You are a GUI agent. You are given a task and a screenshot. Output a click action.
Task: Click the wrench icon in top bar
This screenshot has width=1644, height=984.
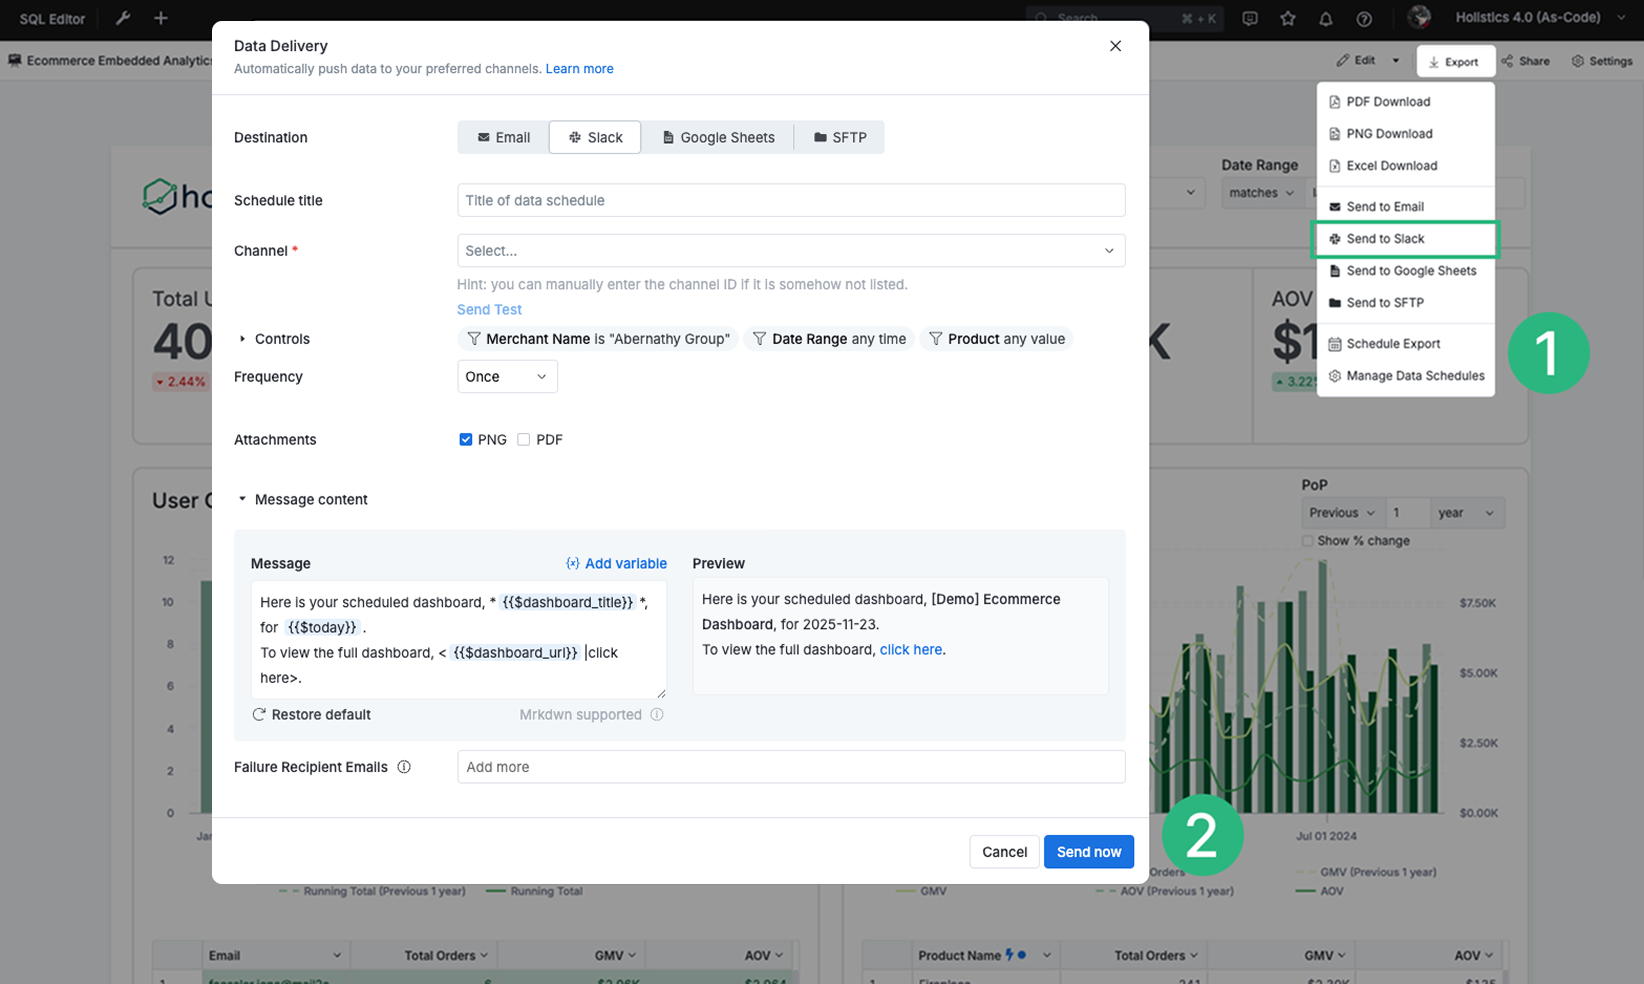pos(123,18)
